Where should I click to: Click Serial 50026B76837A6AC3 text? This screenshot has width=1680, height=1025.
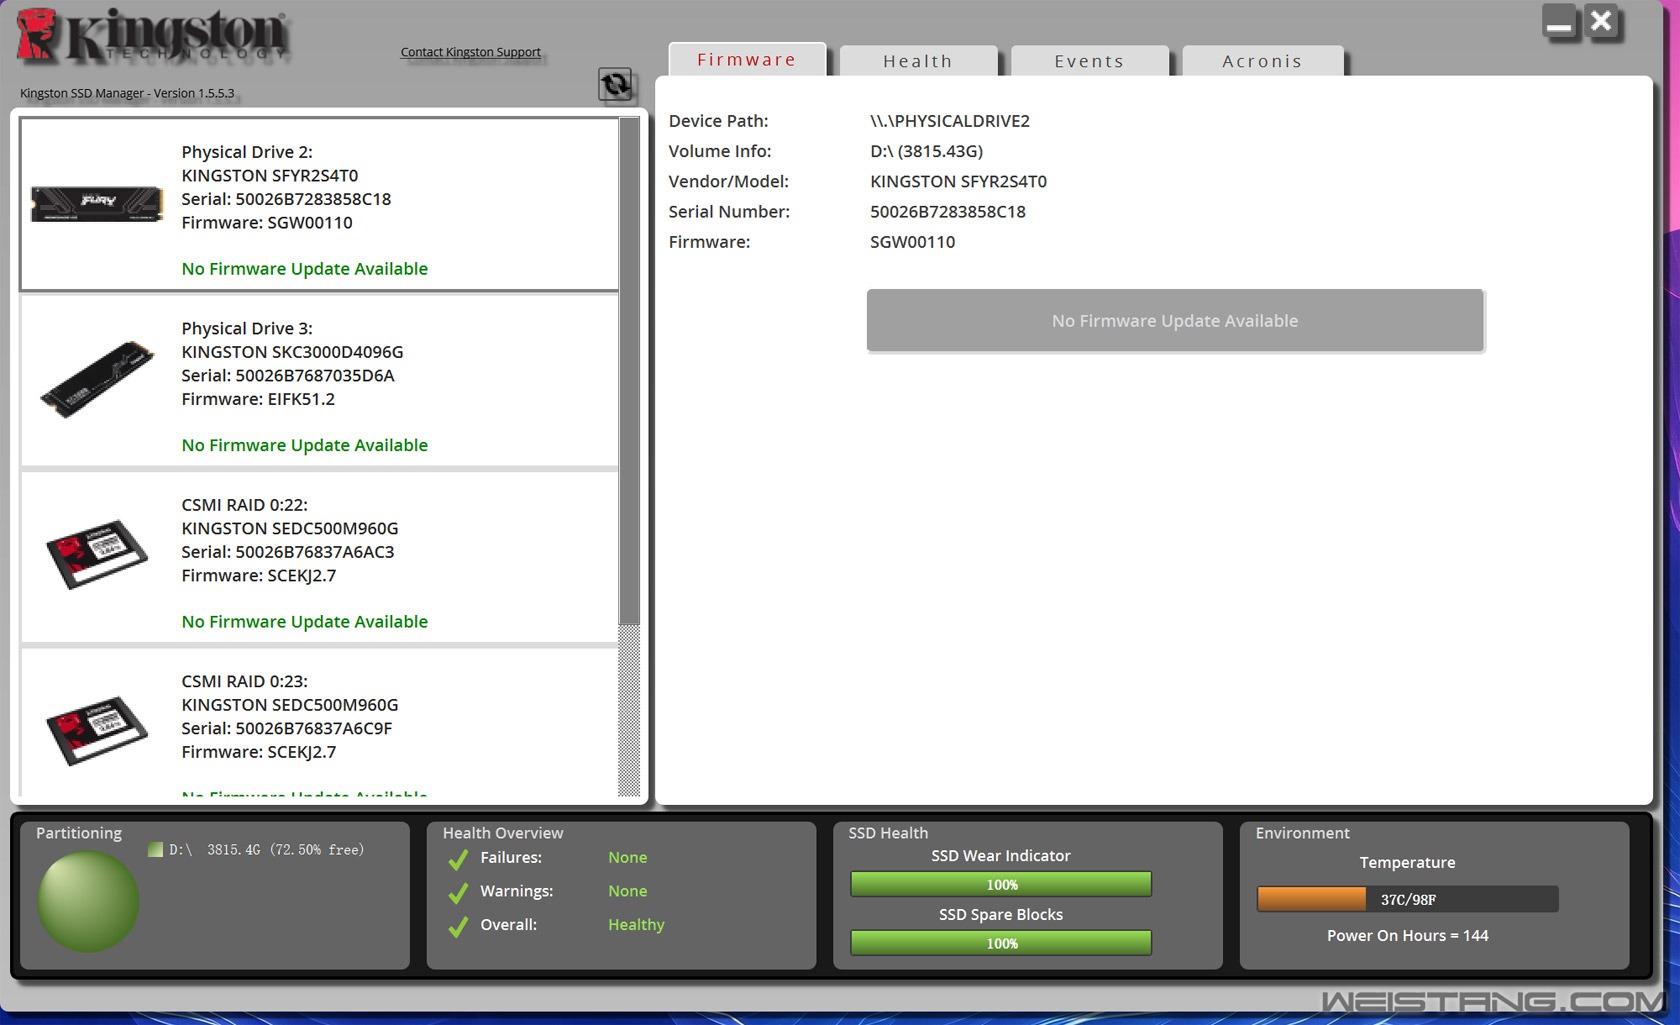pos(288,552)
